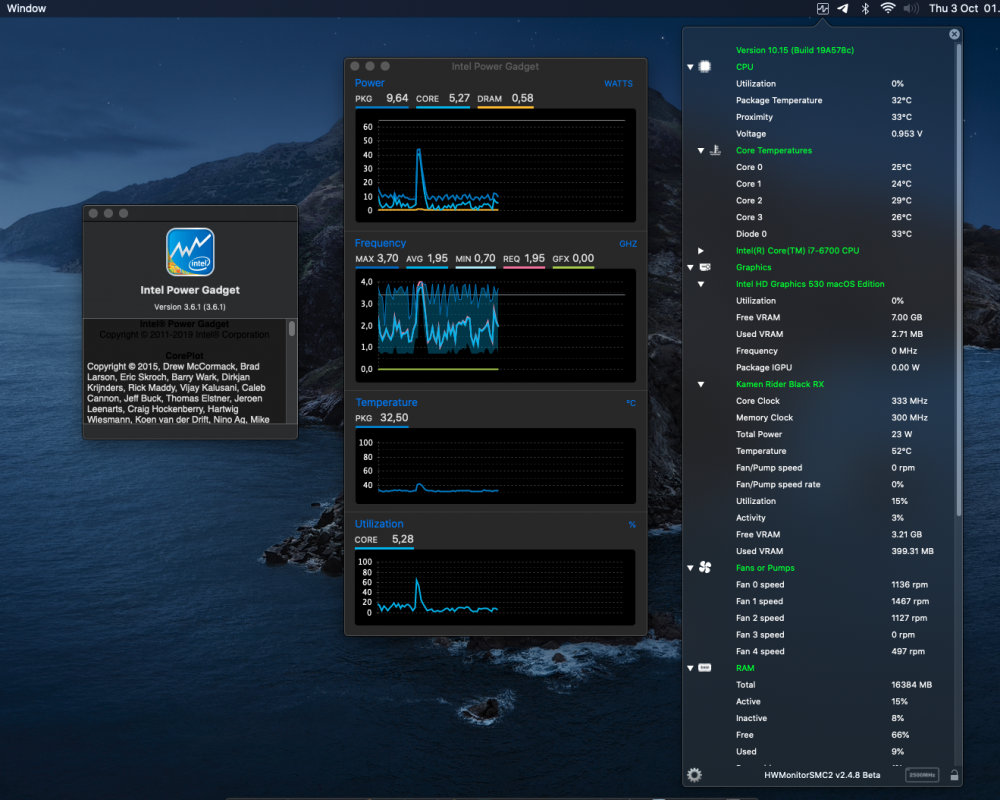Open the Wi-Fi menu bar icon
The width and height of the screenshot is (1000, 800).
coord(887,8)
